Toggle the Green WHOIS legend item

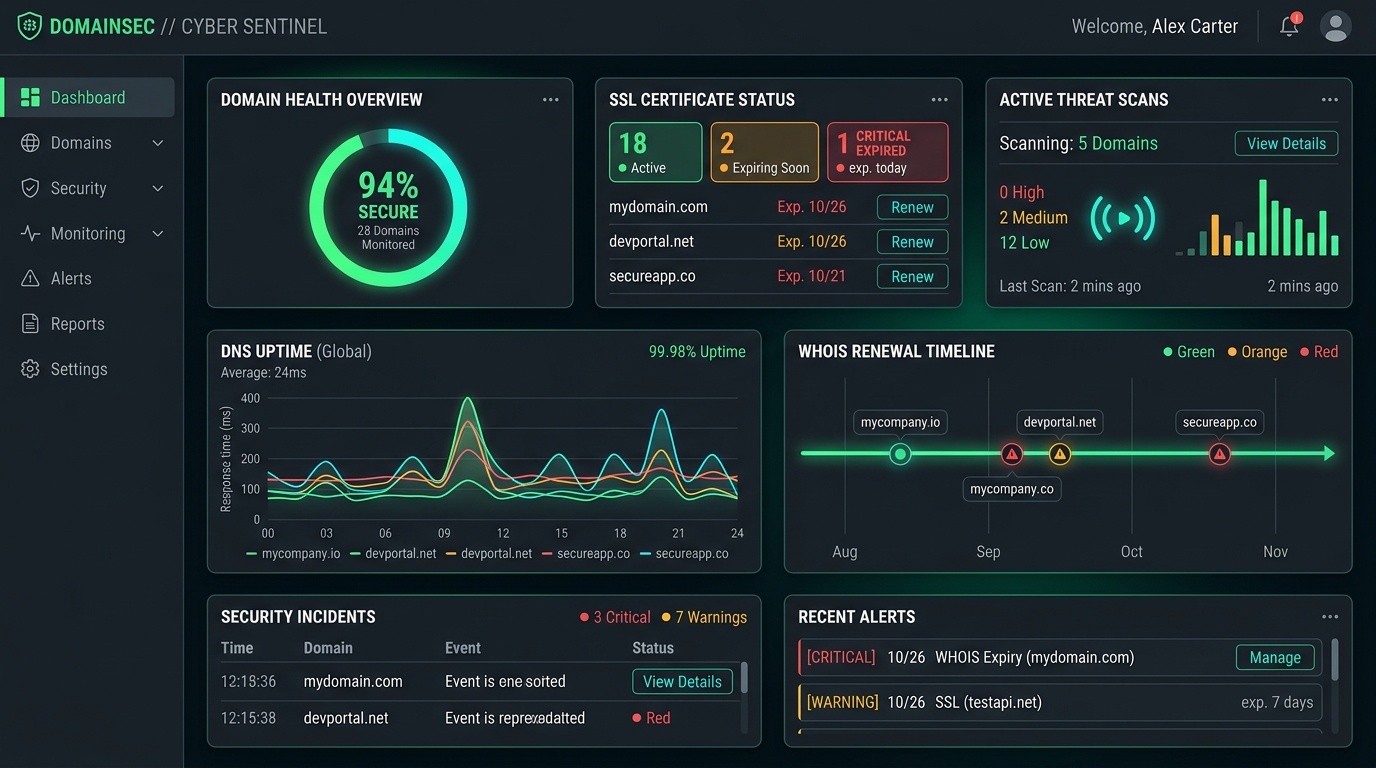[1189, 352]
